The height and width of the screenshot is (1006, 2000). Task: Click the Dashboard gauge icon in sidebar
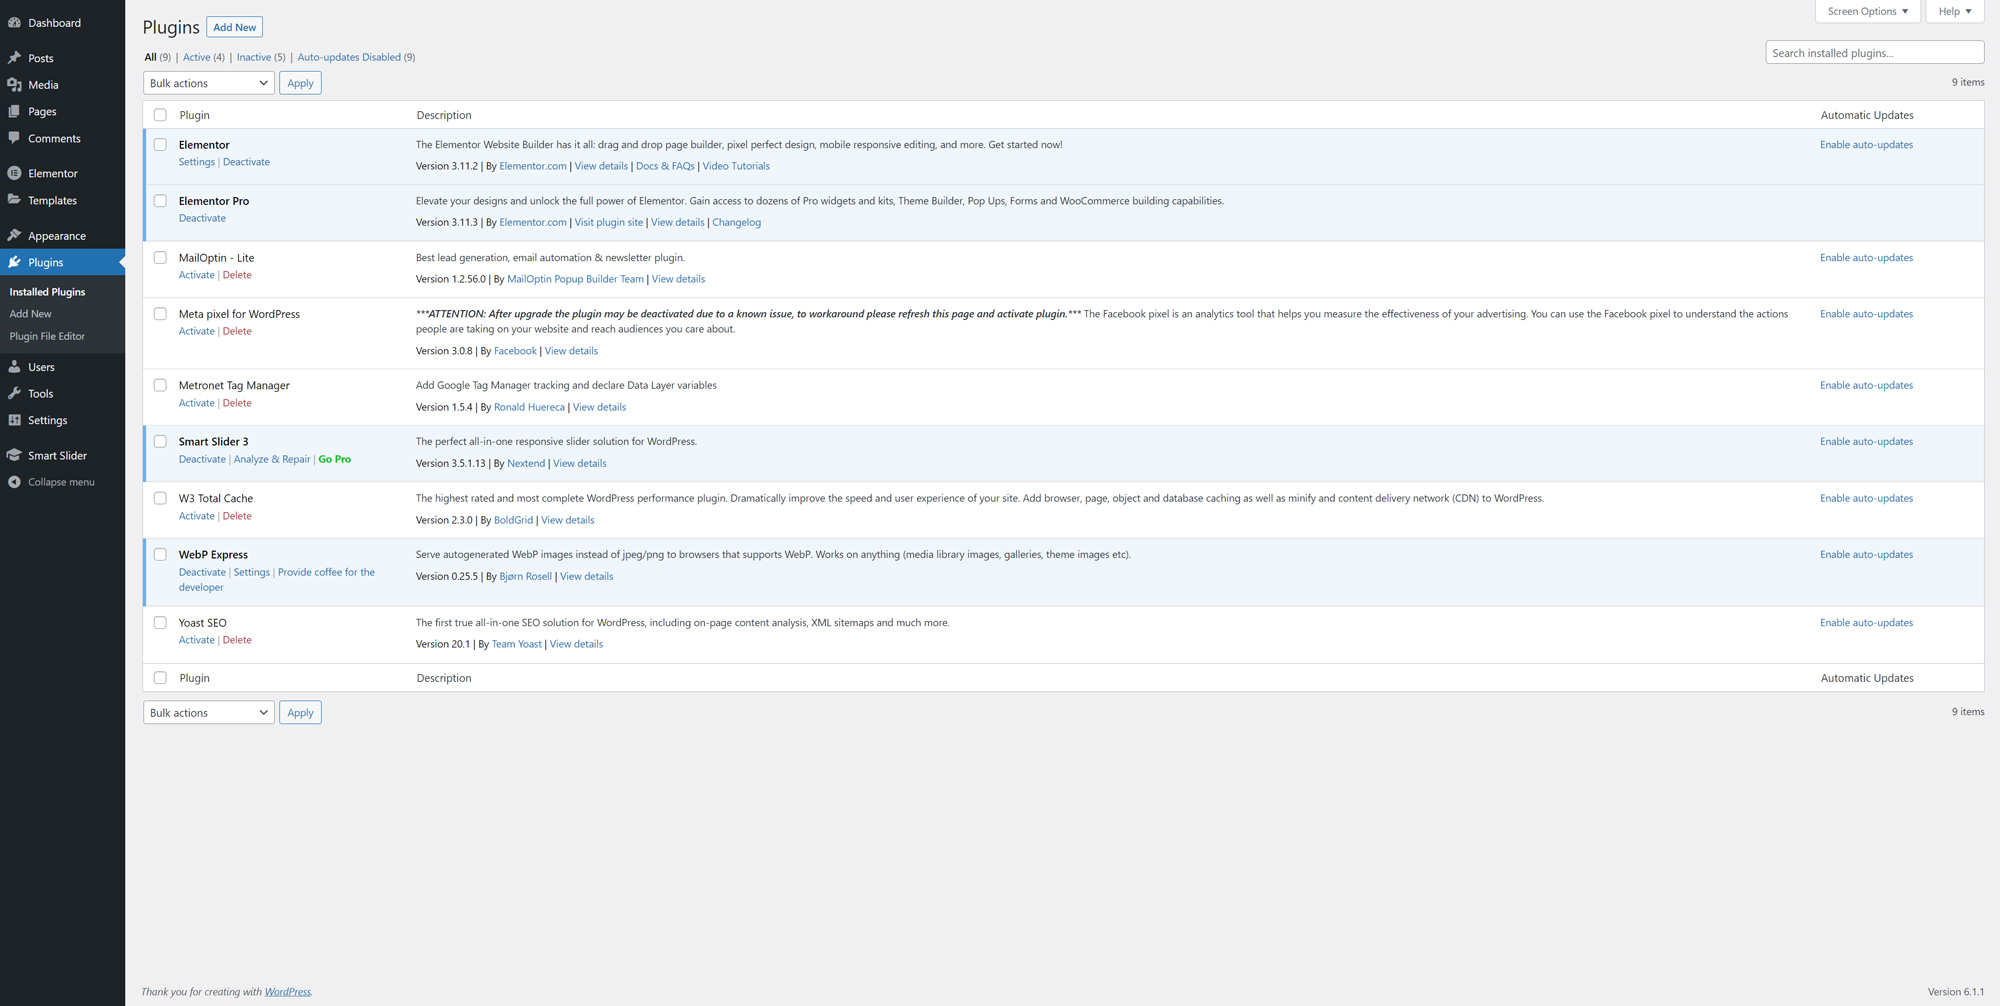pos(14,22)
